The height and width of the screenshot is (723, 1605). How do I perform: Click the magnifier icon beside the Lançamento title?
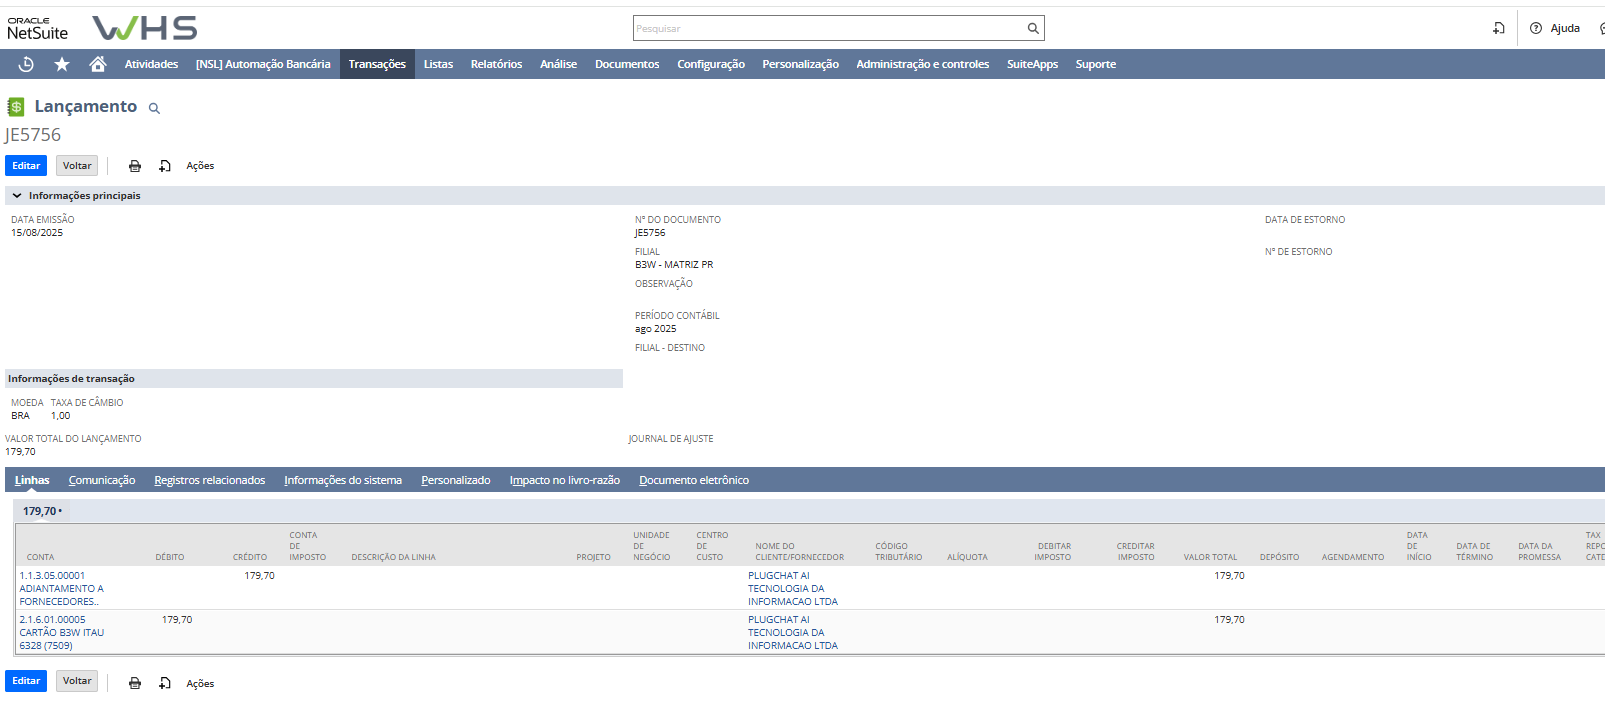click(154, 108)
